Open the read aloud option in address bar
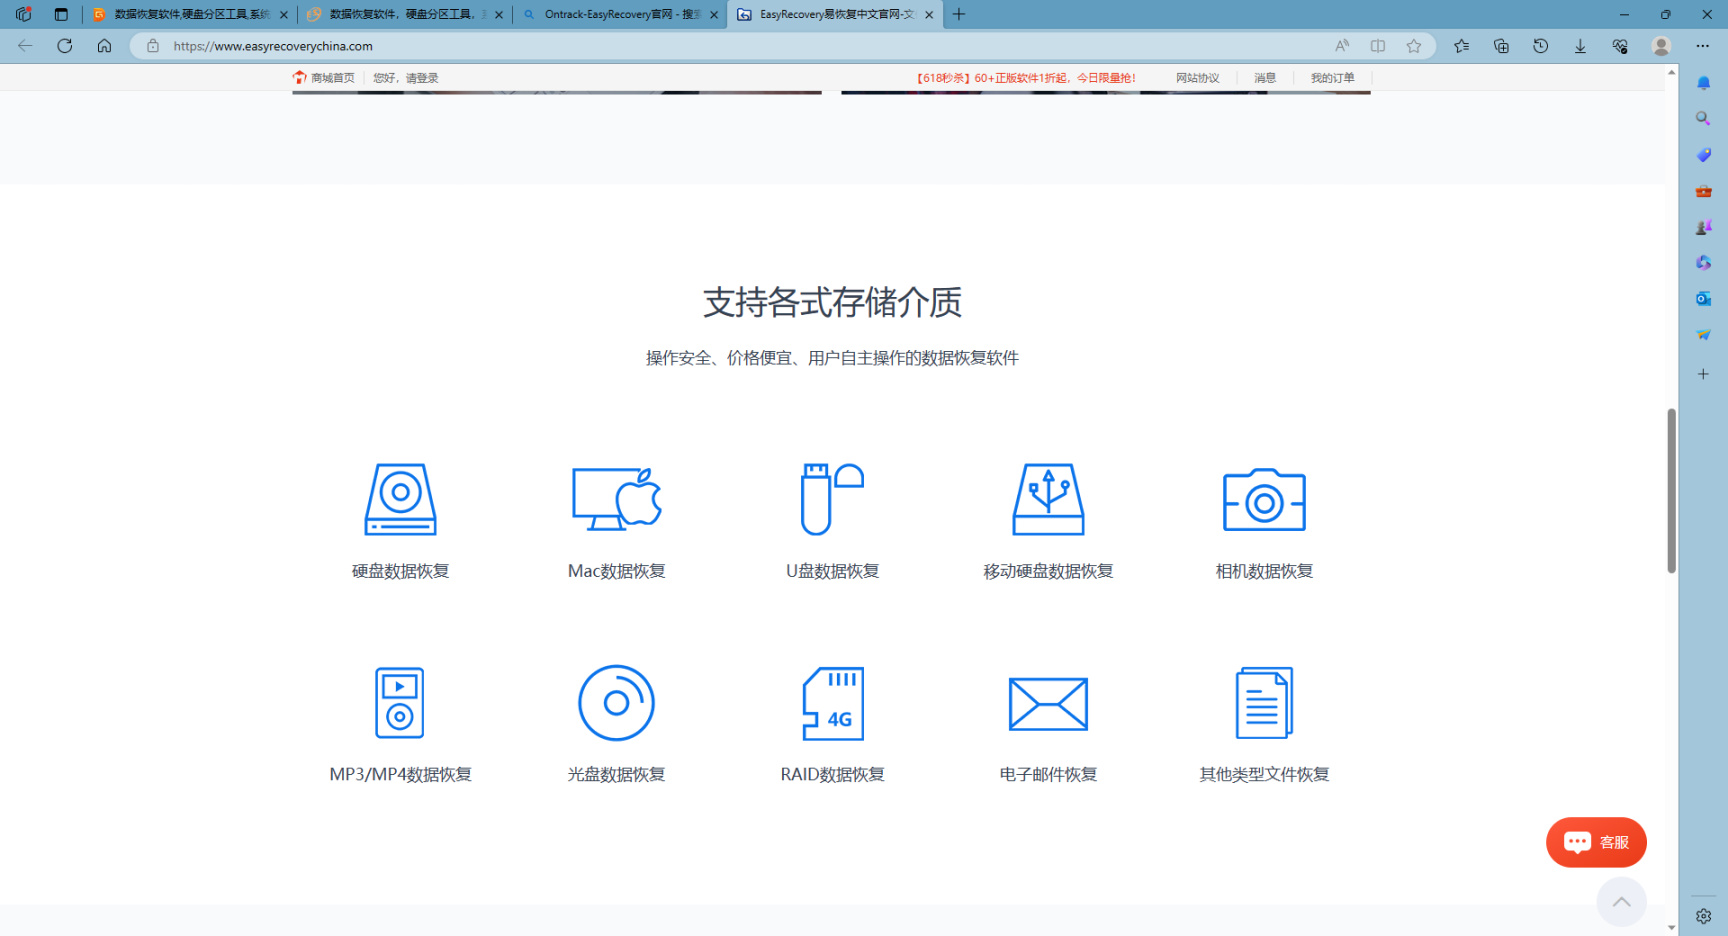The image size is (1728, 936). point(1342,46)
